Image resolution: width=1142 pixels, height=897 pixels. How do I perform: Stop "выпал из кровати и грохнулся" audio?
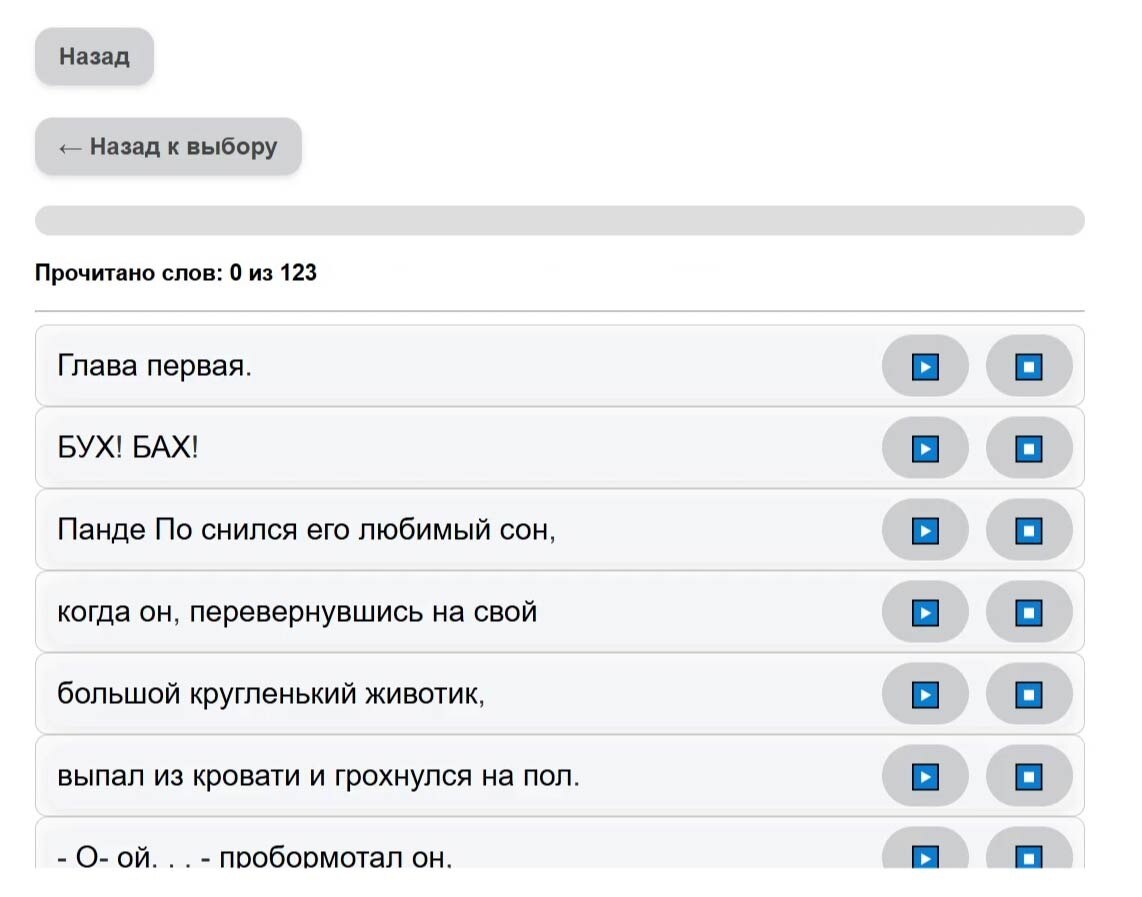point(1029,776)
